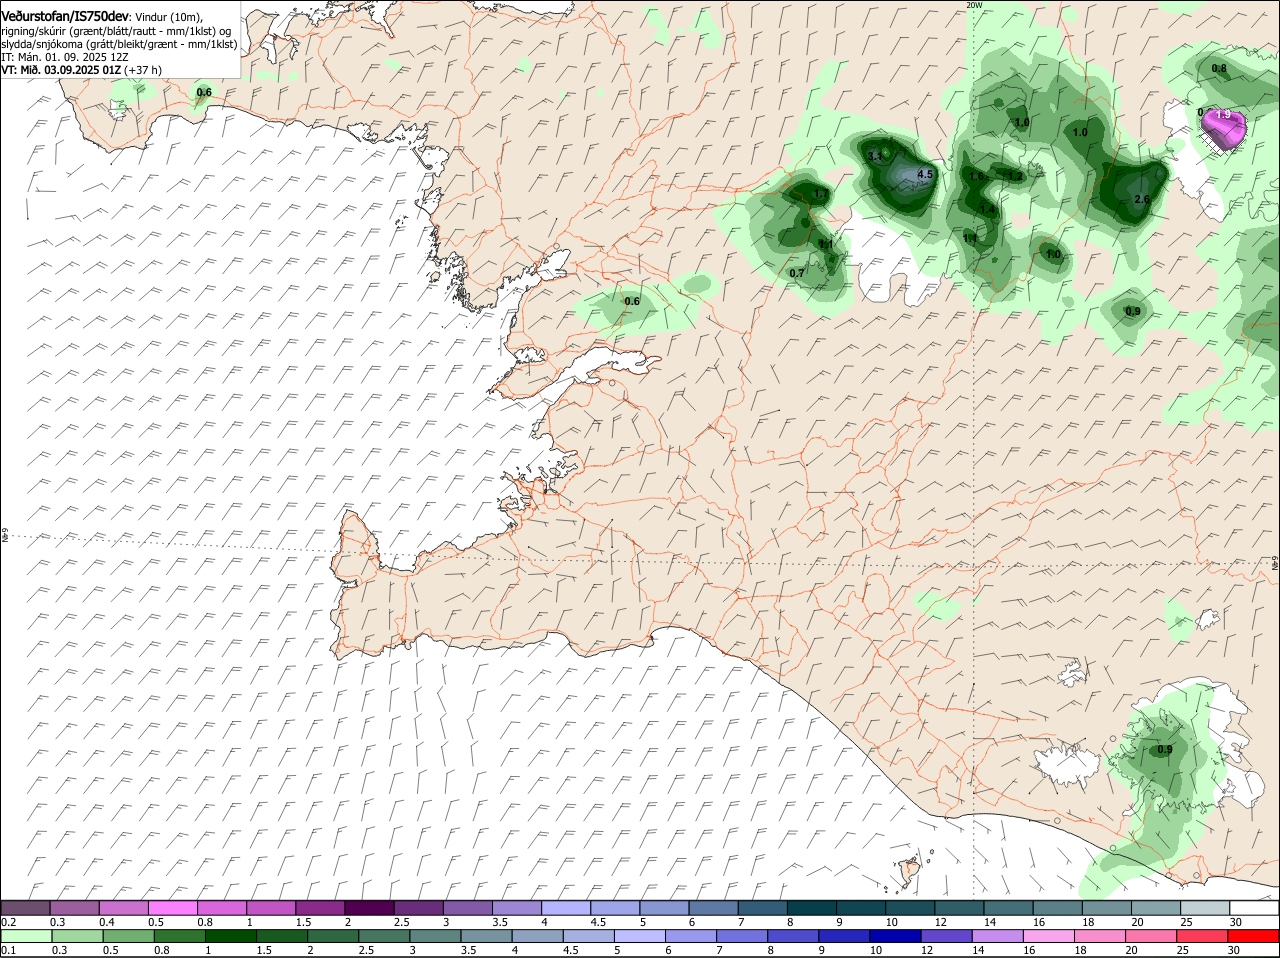Viewport: 1280px width, 958px height.
Task: Click the 2.6 precipitation value on the map
Action: pyautogui.click(x=1143, y=200)
